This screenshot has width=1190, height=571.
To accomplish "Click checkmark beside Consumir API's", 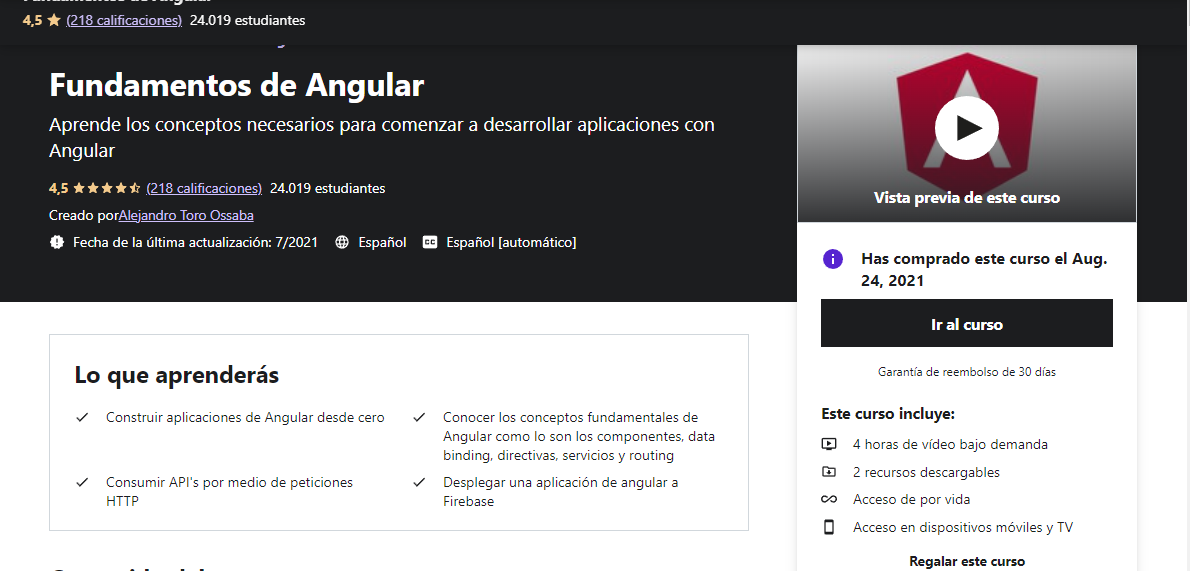I will click(82, 482).
